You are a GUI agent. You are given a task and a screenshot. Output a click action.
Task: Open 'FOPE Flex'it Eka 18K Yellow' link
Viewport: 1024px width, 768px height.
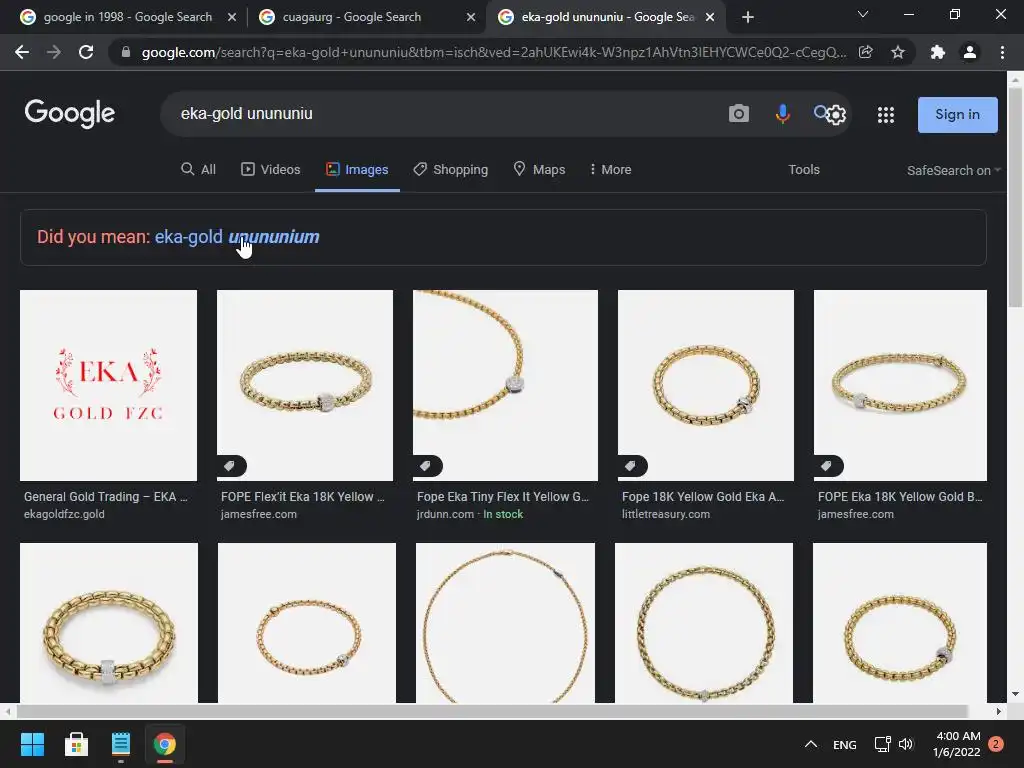pyautogui.click(x=302, y=496)
